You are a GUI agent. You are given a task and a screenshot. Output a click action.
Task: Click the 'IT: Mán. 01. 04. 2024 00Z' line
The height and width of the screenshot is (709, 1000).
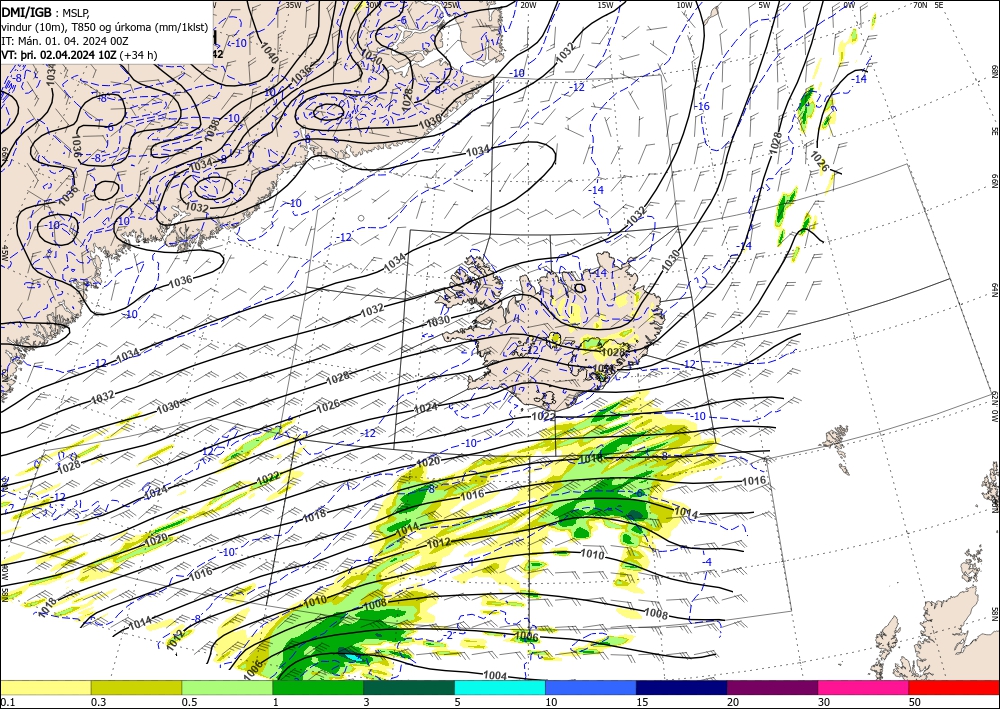click(x=64, y=41)
